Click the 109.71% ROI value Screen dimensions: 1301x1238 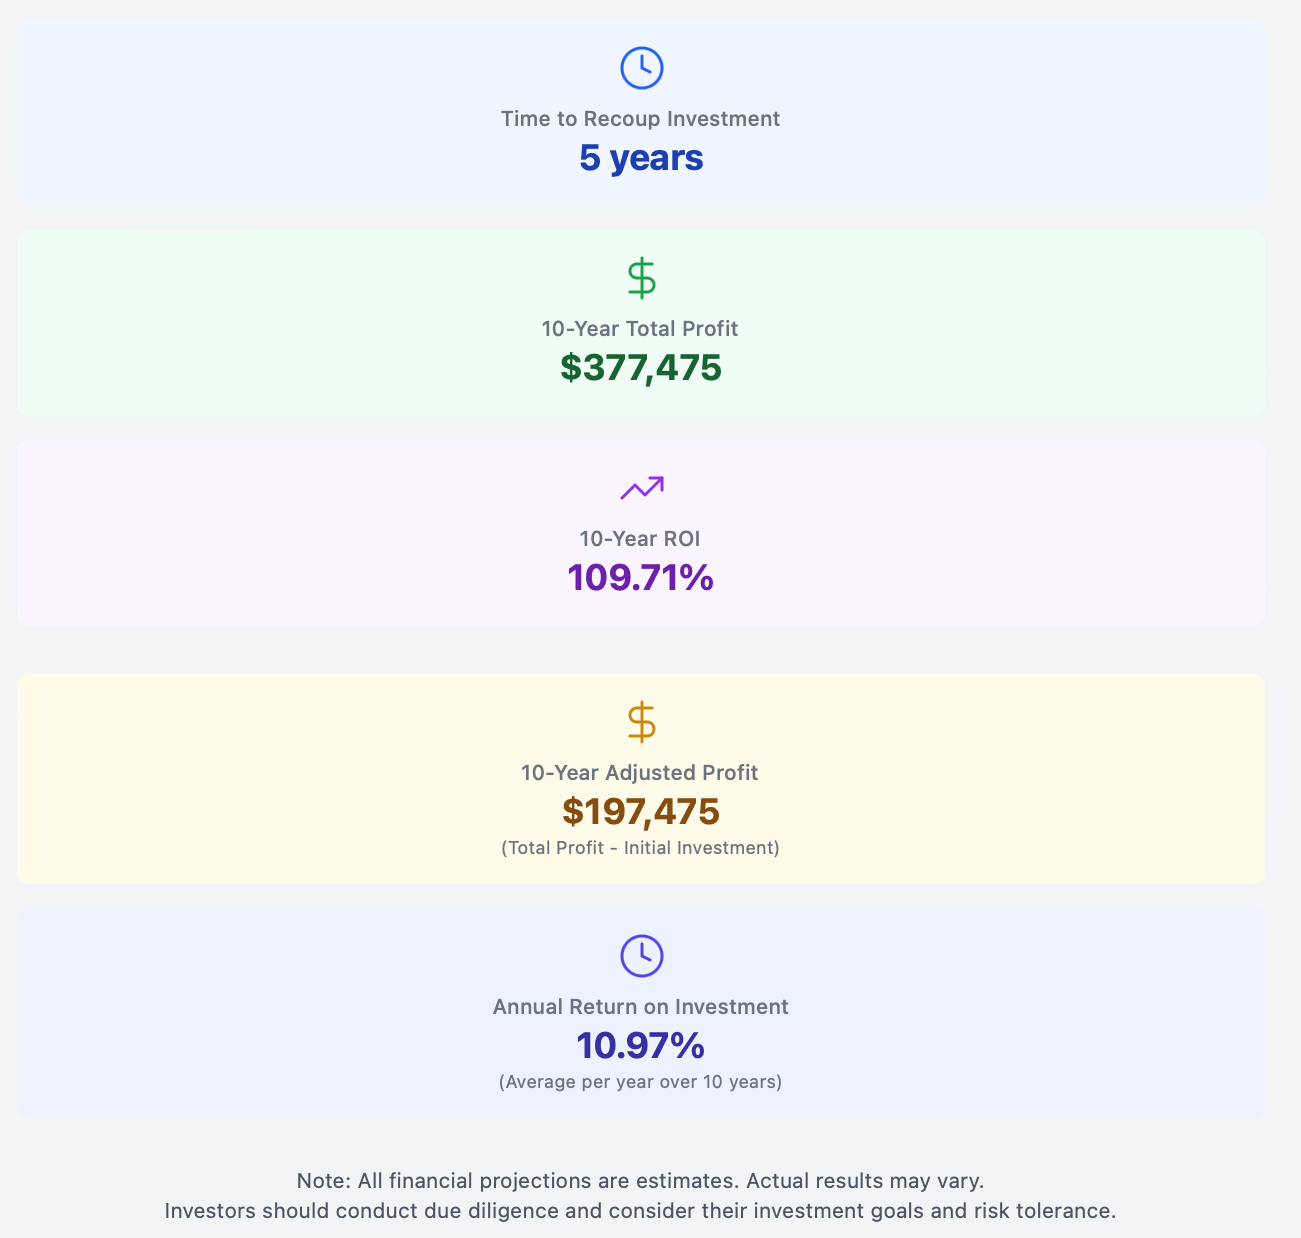tap(641, 578)
